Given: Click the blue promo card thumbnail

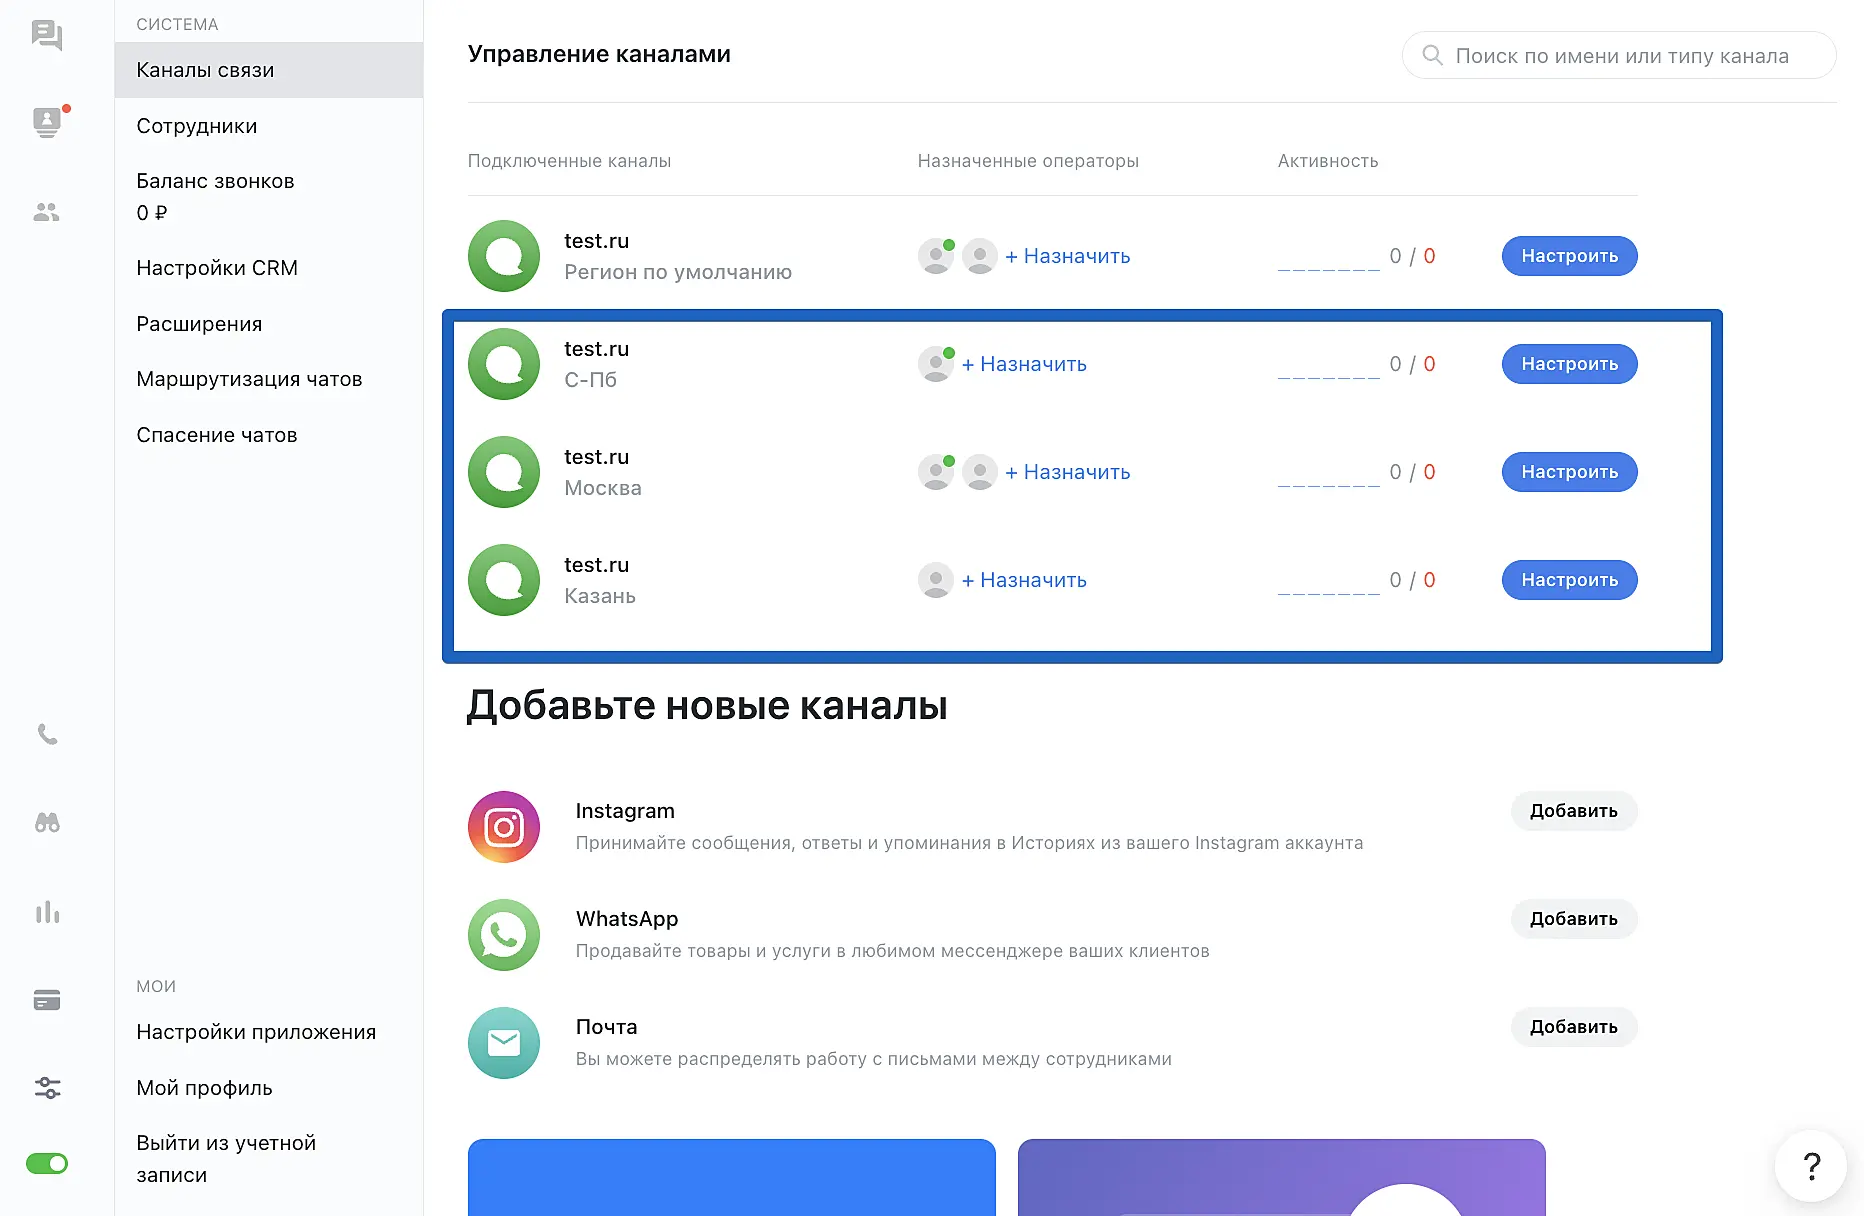Looking at the screenshot, I should 732,1177.
